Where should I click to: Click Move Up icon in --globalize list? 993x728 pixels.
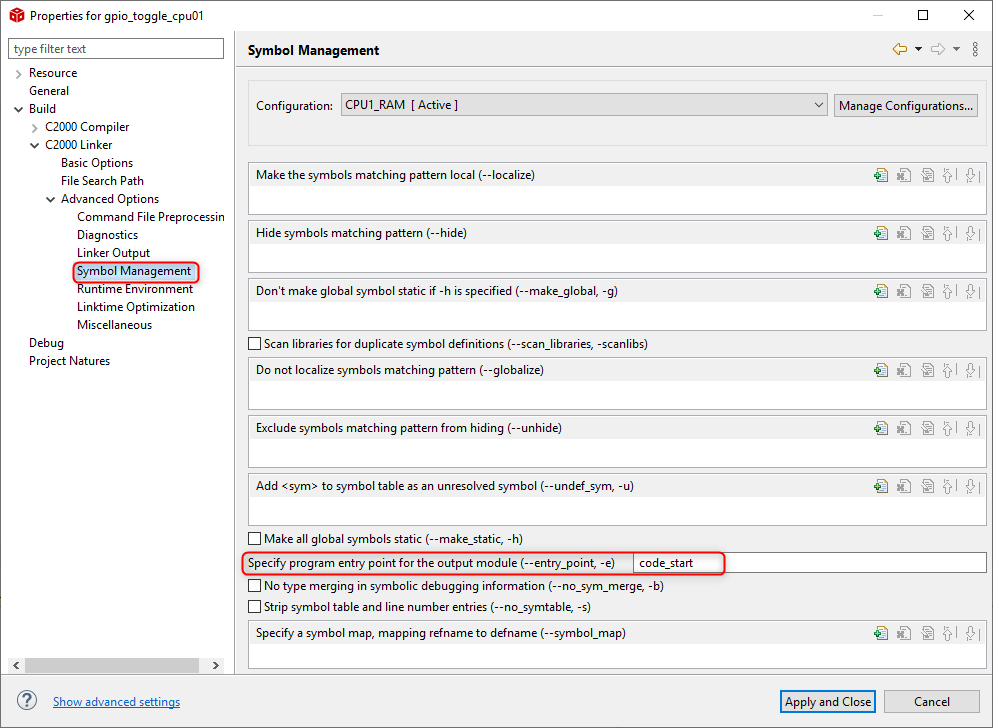949,370
